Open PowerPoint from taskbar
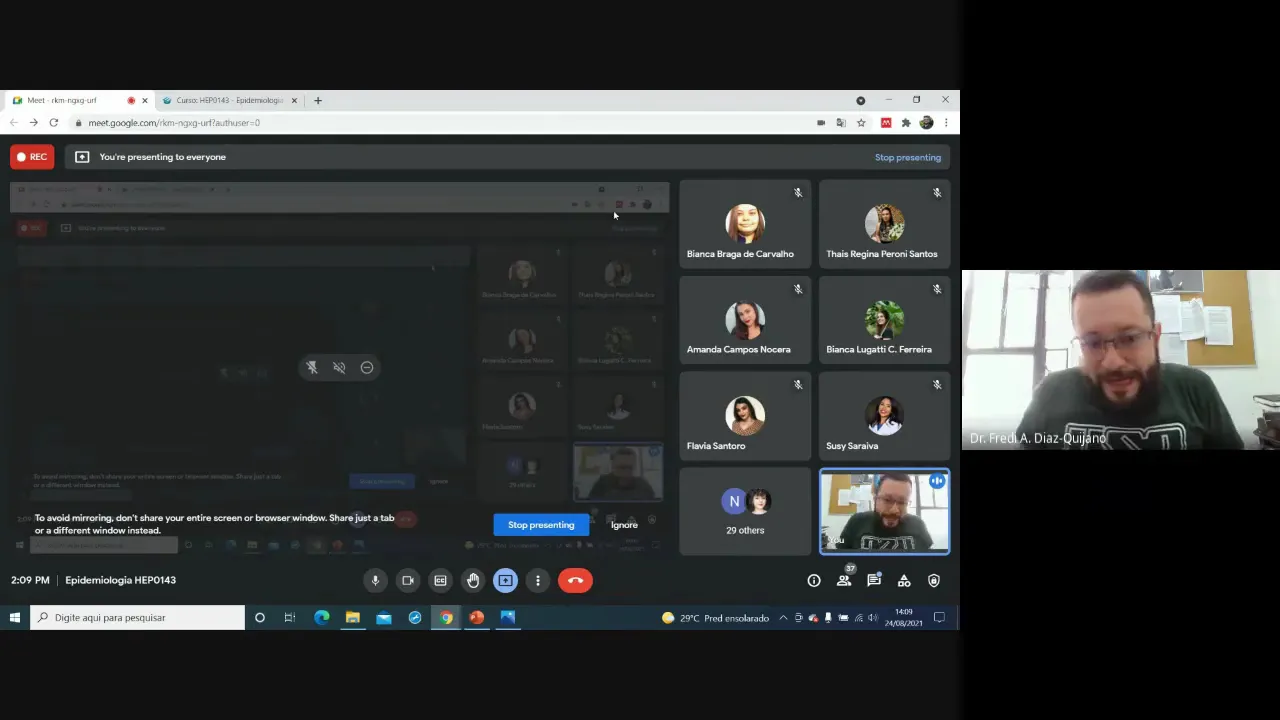This screenshot has height=720, width=1280. pyautogui.click(x=477, y=618)
